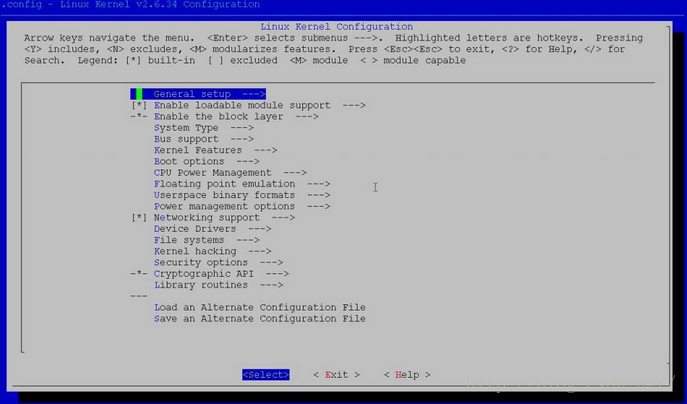Screen dimensions: 687x404
Task: Click Enable loadable module support label
Action: (x=242, y=106)
